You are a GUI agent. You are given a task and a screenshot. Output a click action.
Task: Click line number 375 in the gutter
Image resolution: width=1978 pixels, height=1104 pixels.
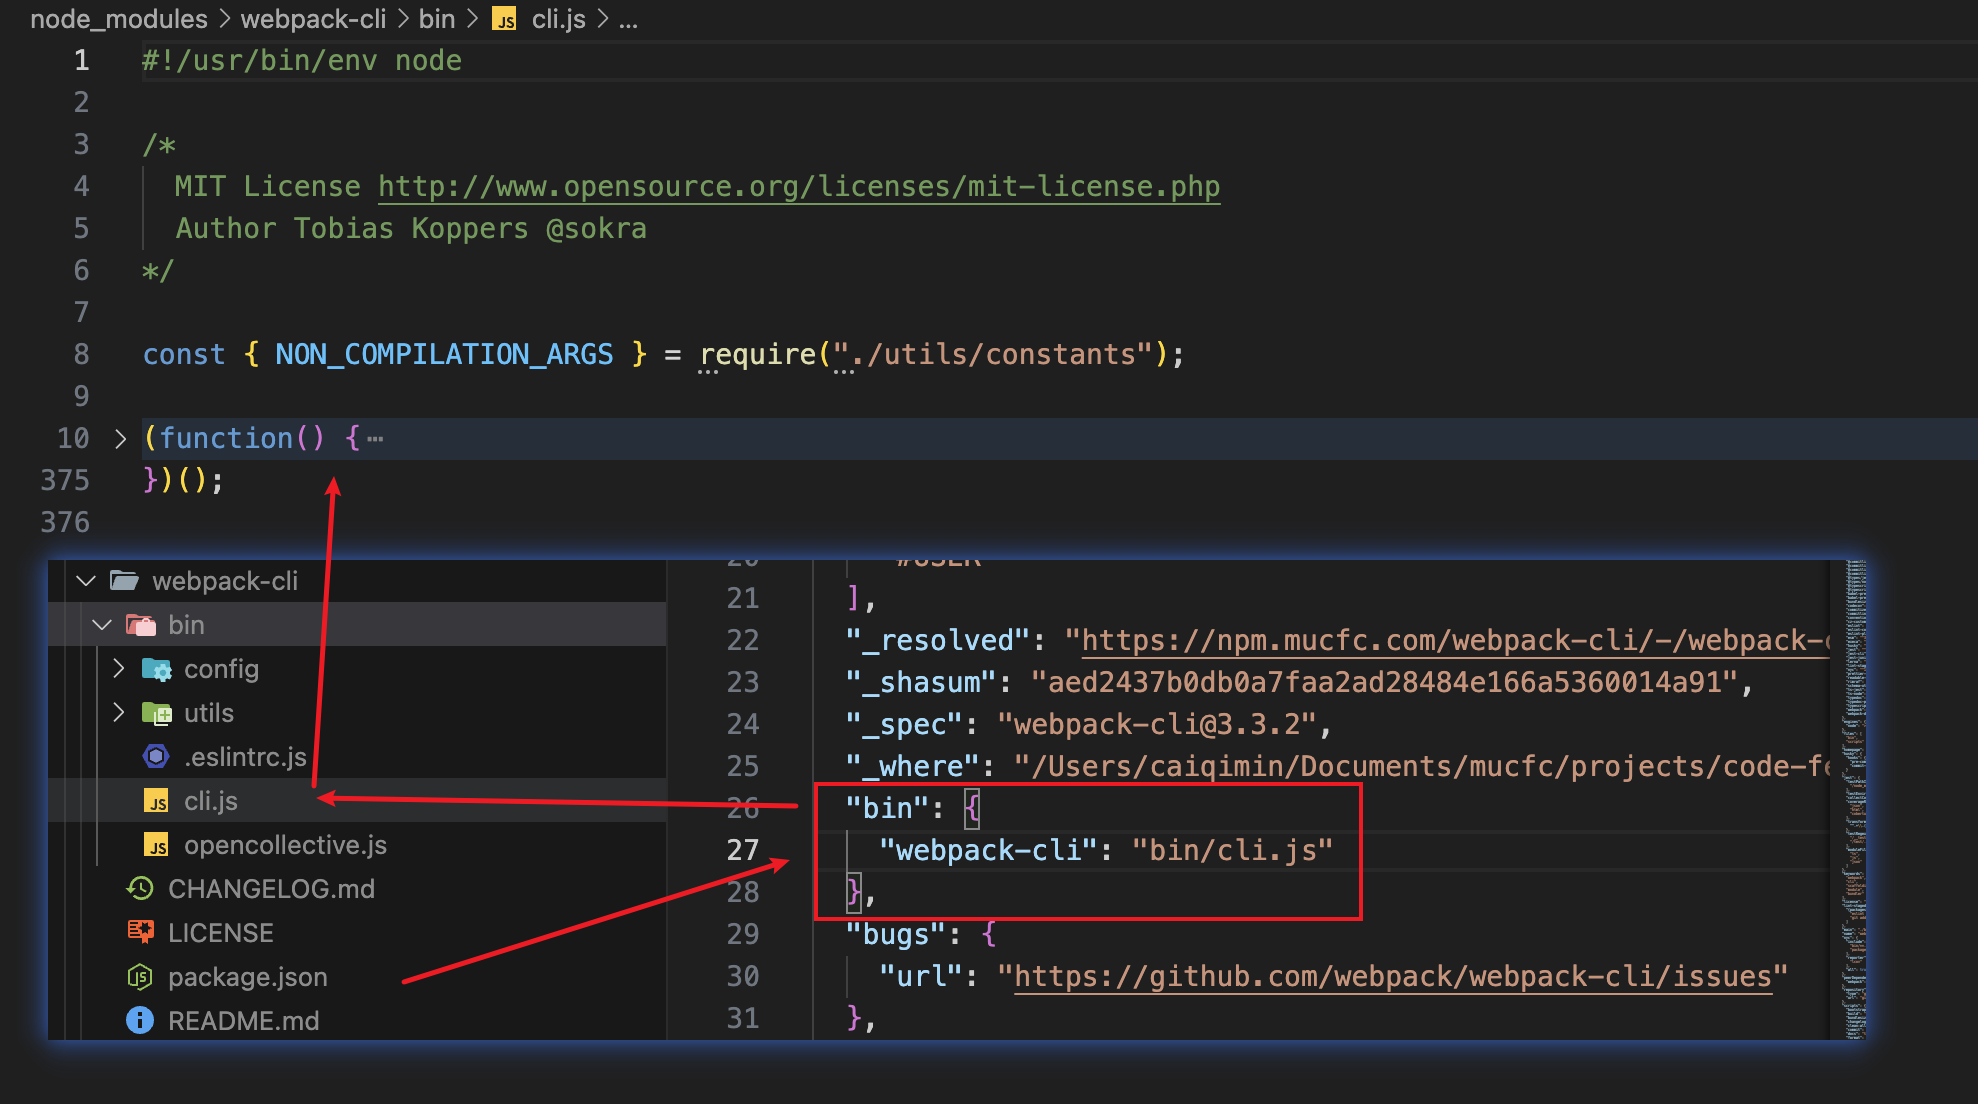[x=65, y=481]
